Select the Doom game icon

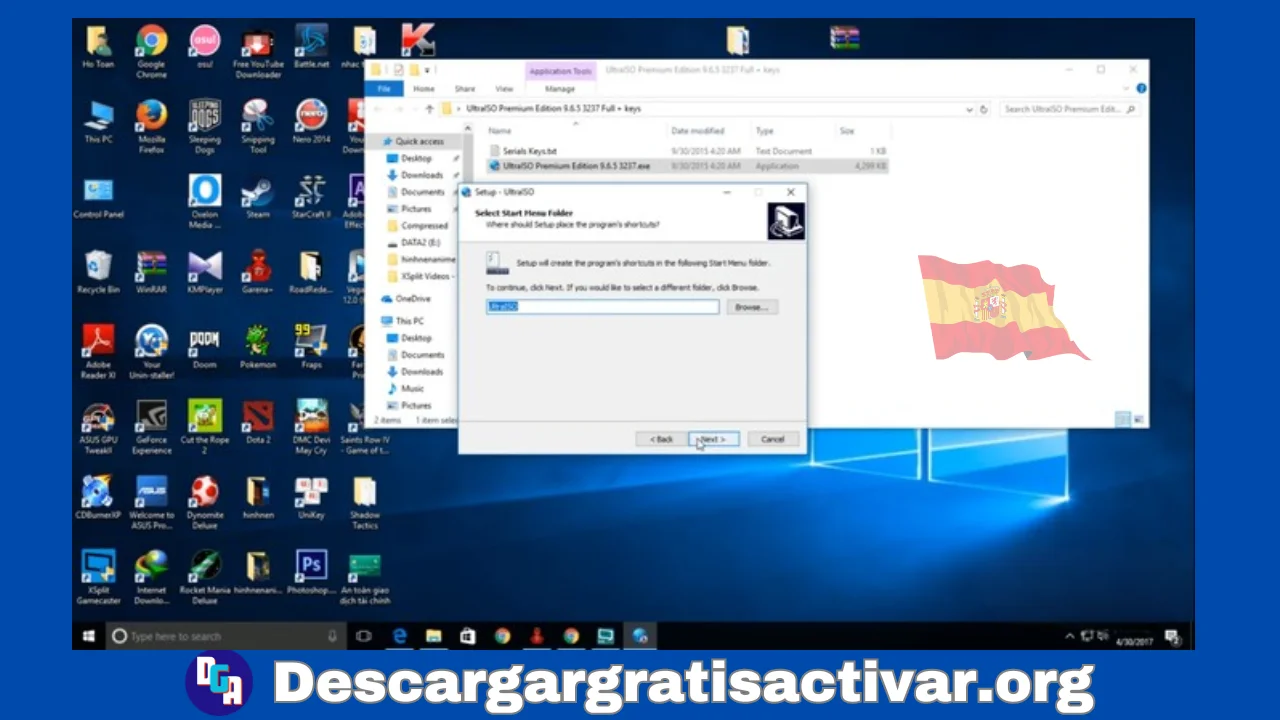(x=205, y=347)
